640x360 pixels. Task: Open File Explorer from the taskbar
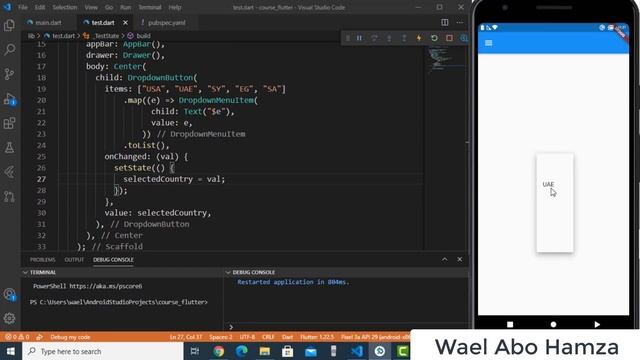tap(264, 351)
